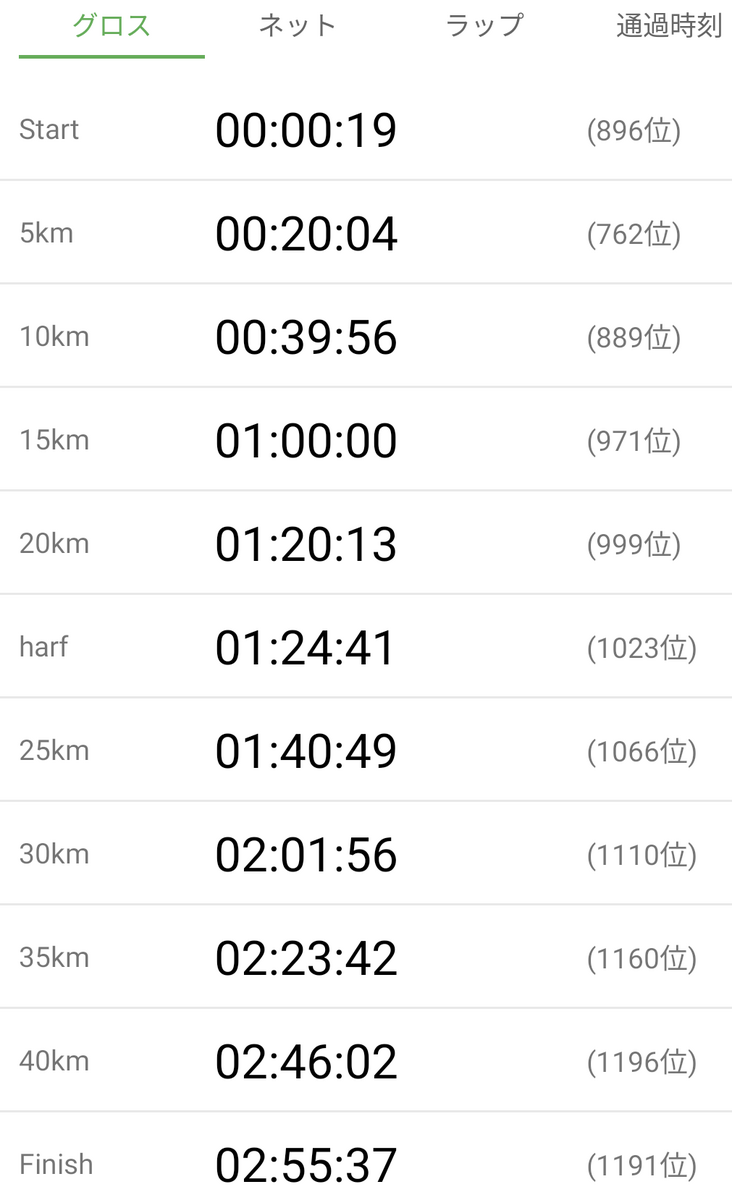This screenshot has height=1200, width=732.
Task: Tap the 25km time 01:40:49
Action: coord(306,751)
